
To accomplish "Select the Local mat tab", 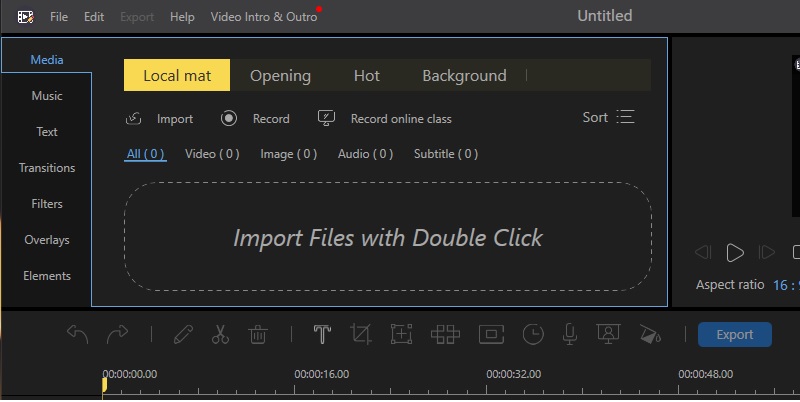I will 177,76.
